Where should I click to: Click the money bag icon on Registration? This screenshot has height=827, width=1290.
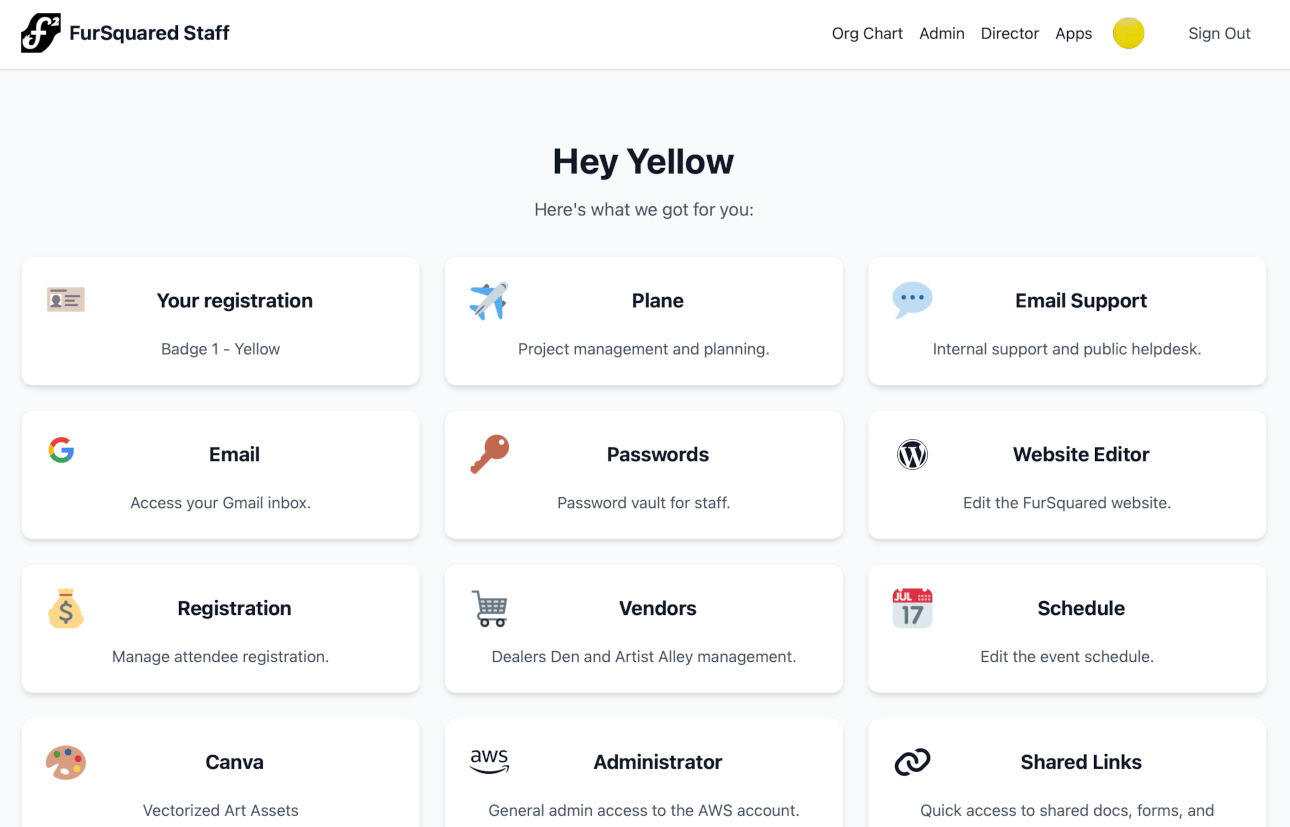tap(66, 608)
